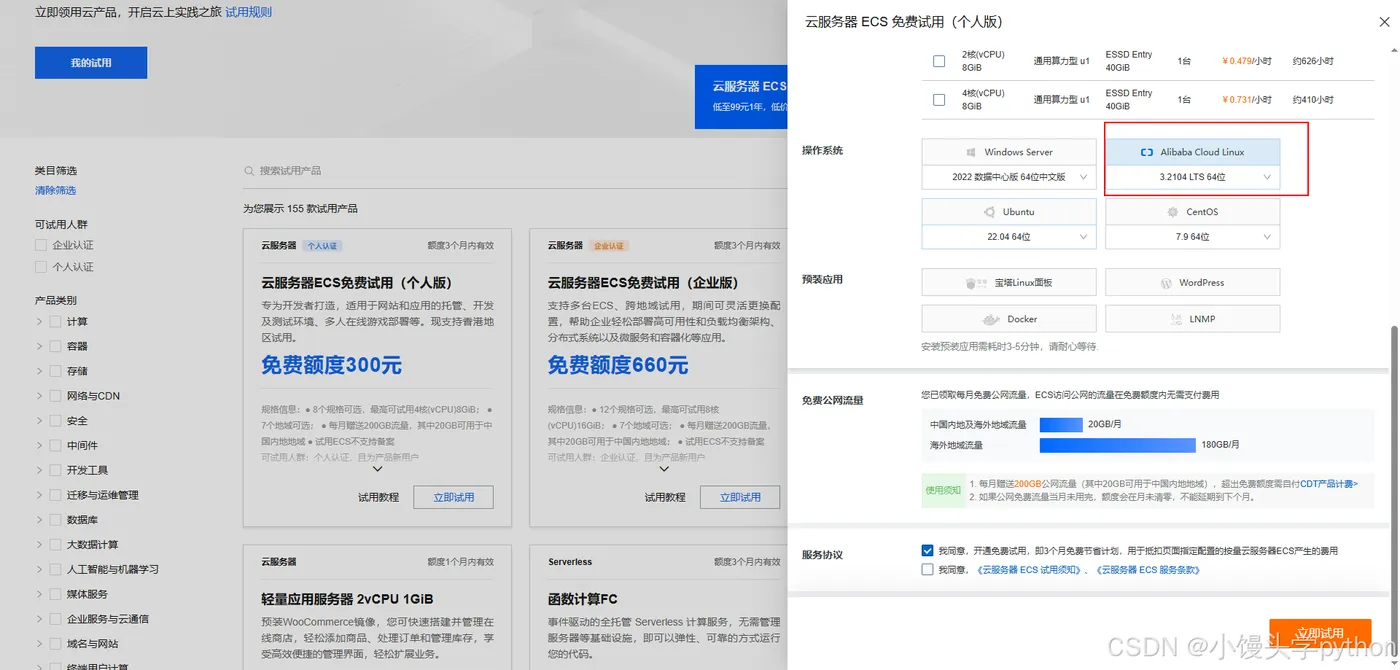This screenshot has width=1400, height=670.
Task: Expand the 安全 category arrow
Action: click(x=39, y=421)
